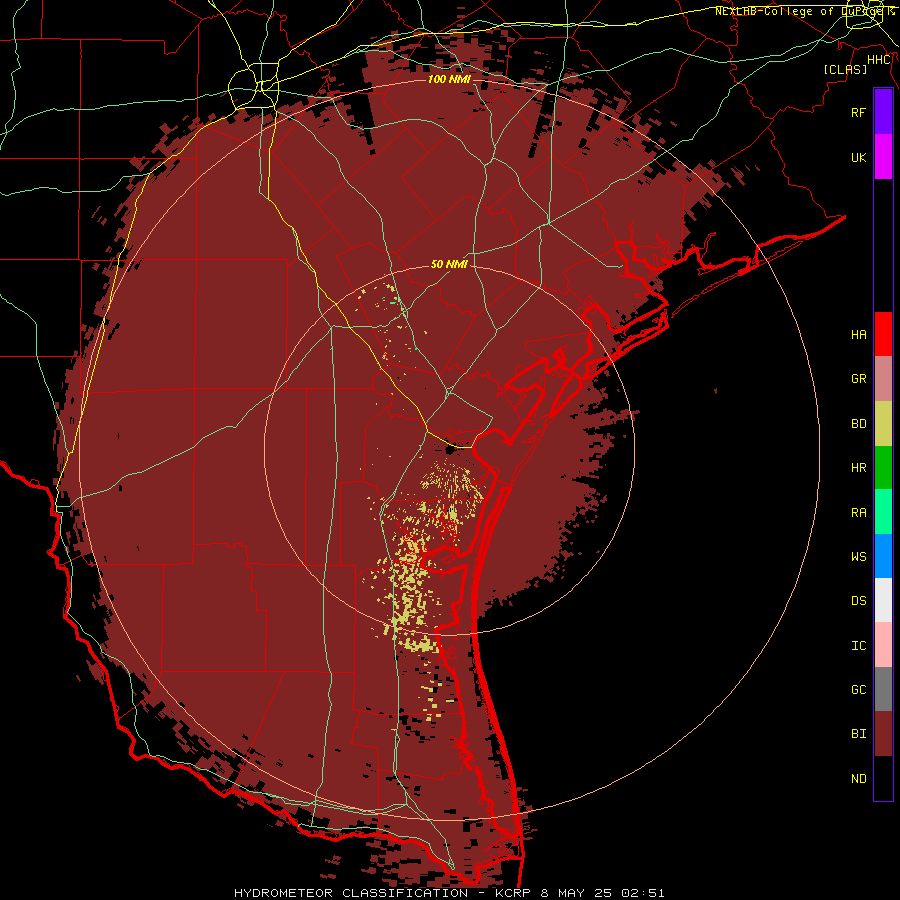Click the HR green legend swatch

(x=883, y=468)
